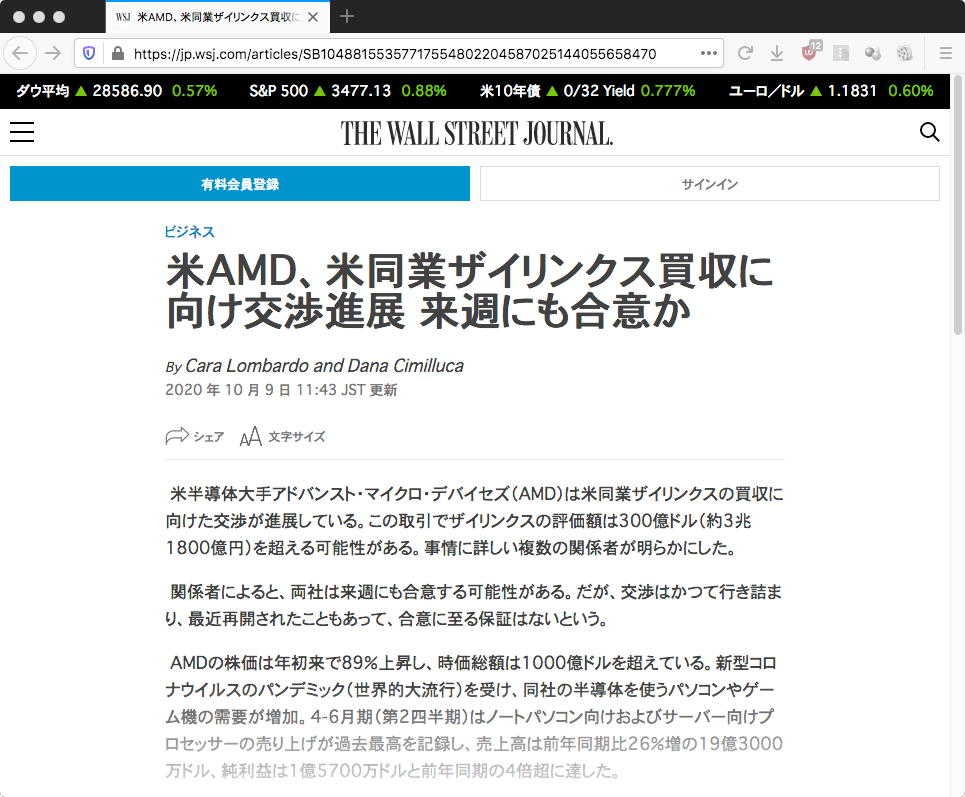Open the browser downloads panel
Viewport: 965px width, 797px height.
[777, 54]
